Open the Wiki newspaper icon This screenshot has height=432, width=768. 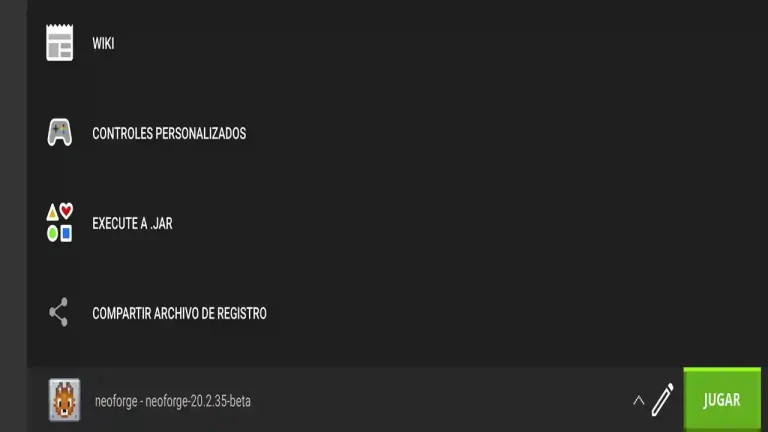coord(60,43)
